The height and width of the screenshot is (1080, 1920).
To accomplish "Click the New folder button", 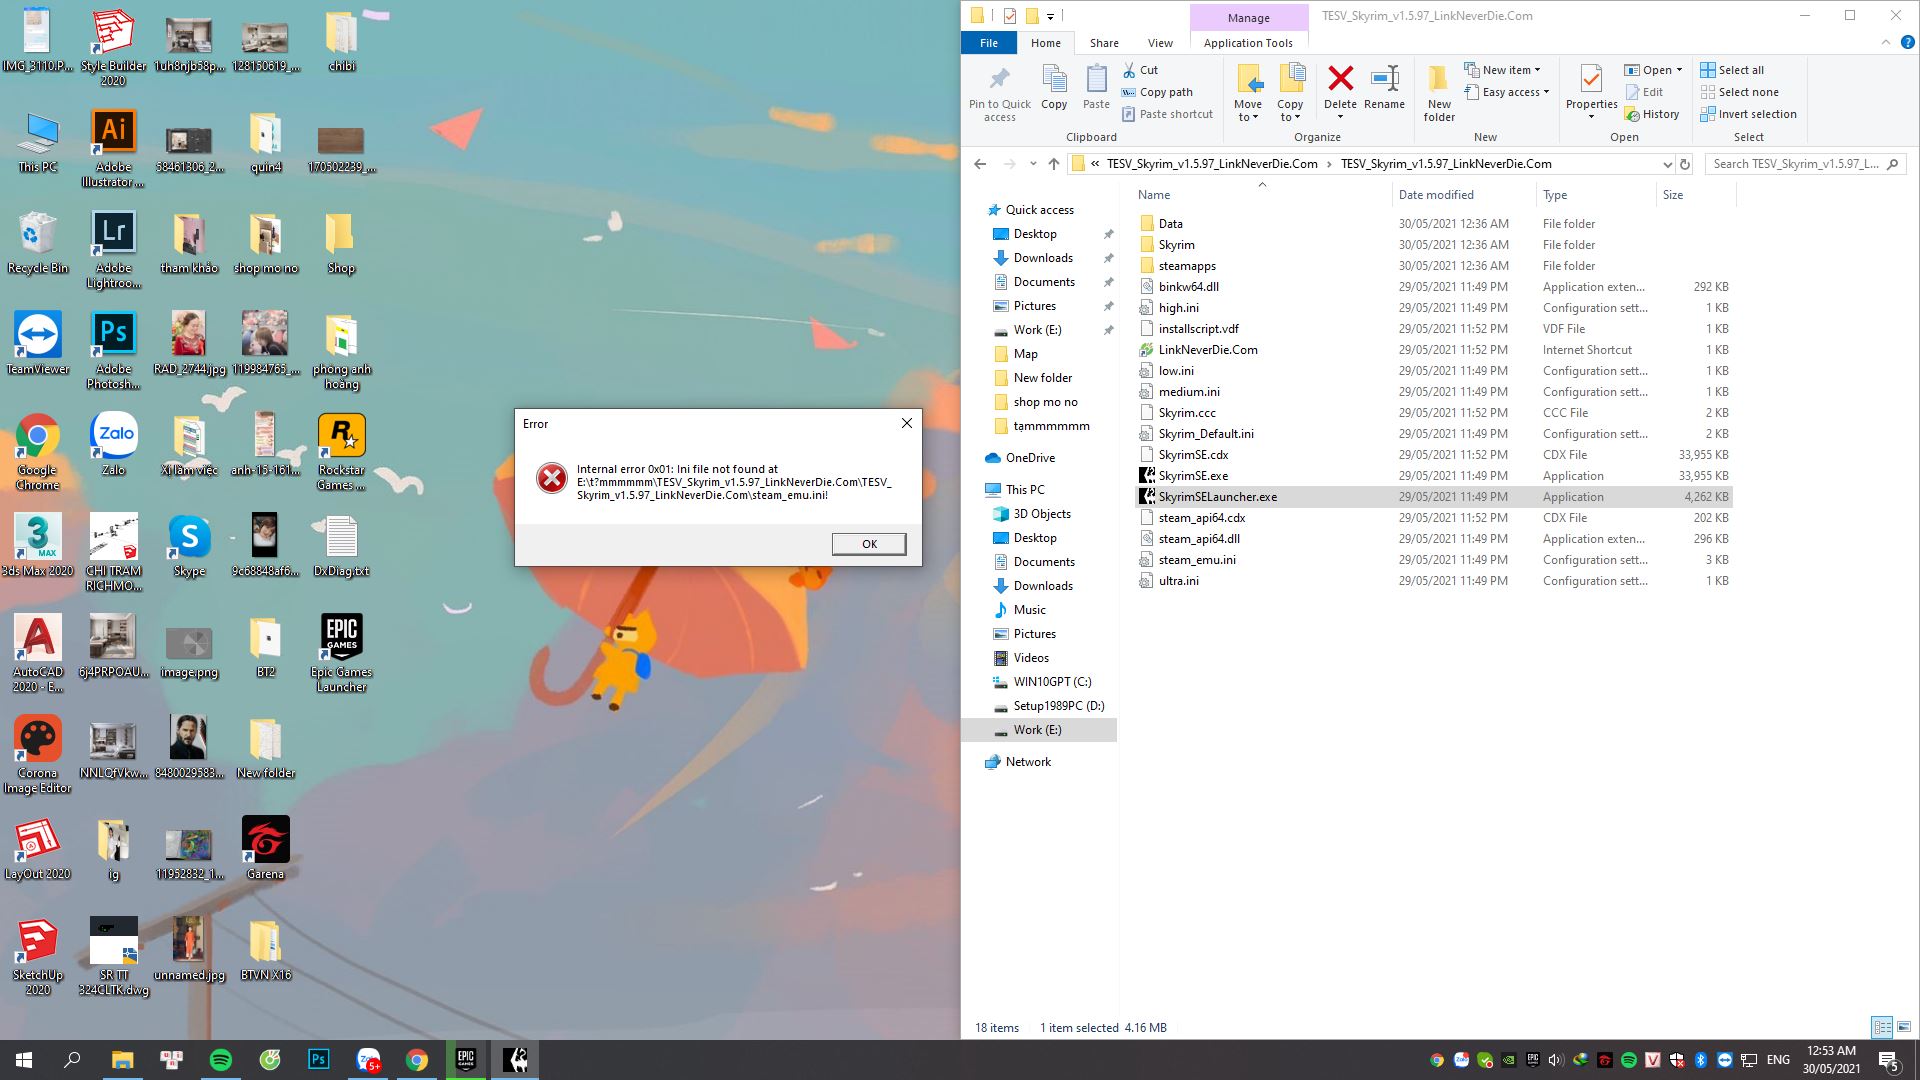I will 1437,90.
